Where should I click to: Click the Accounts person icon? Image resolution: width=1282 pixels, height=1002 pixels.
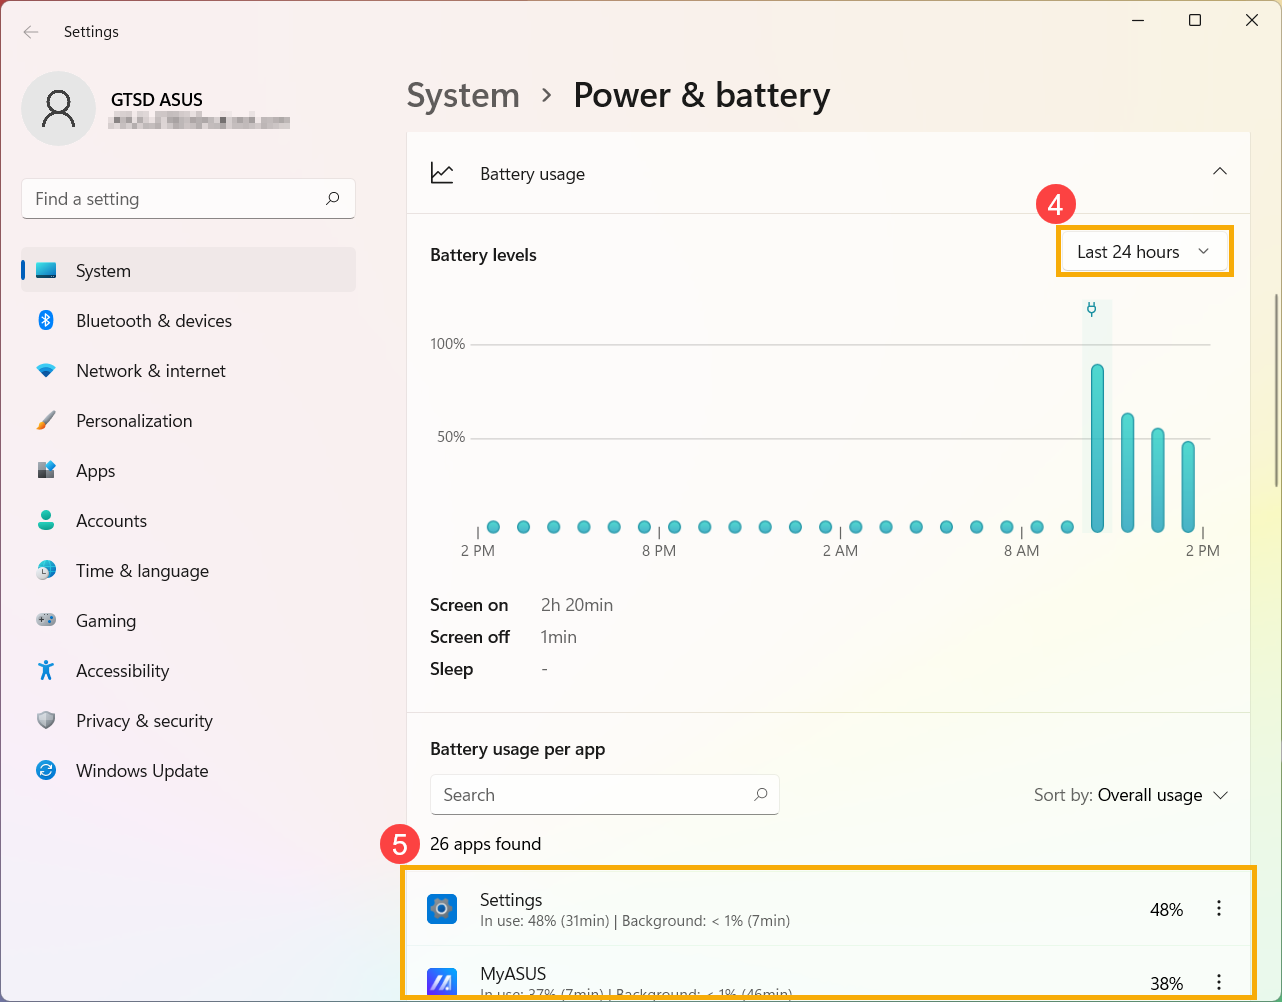(46, 520)
